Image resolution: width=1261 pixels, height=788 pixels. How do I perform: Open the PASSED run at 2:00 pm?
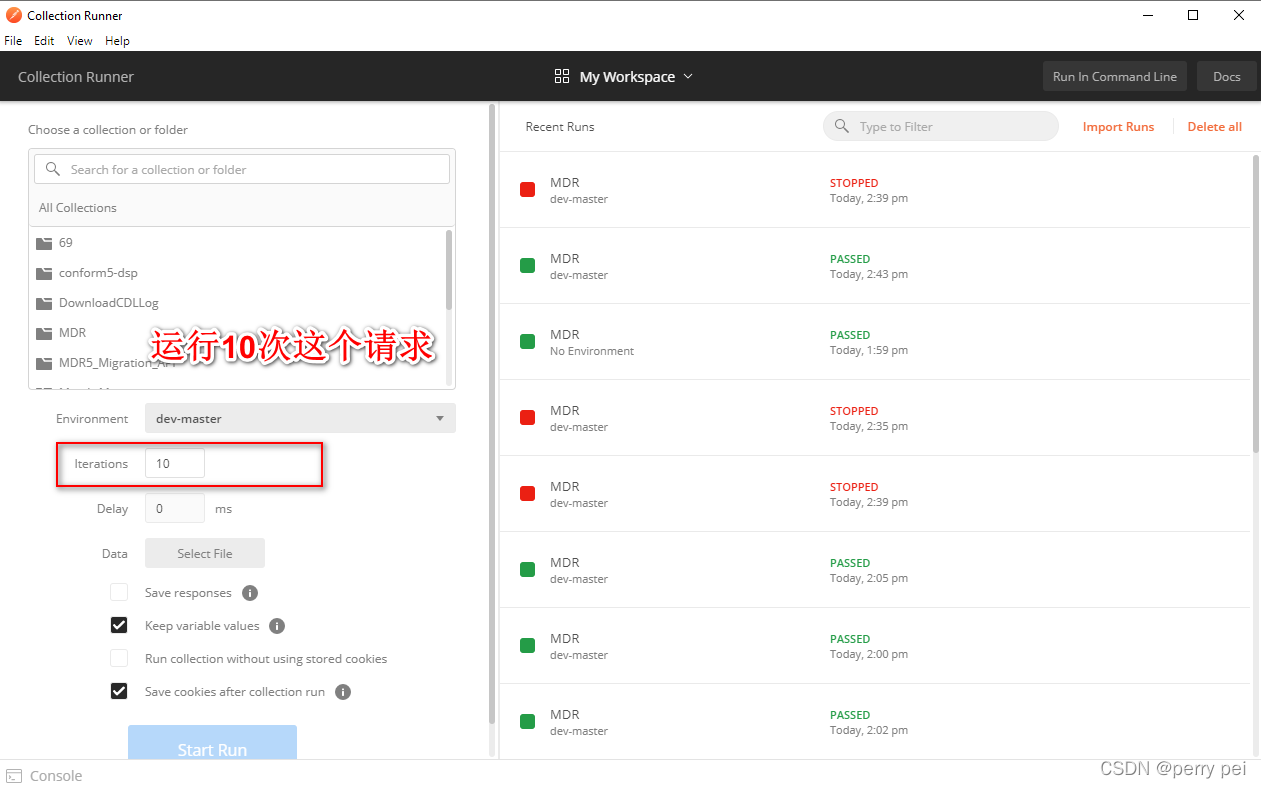pos(875,646)
